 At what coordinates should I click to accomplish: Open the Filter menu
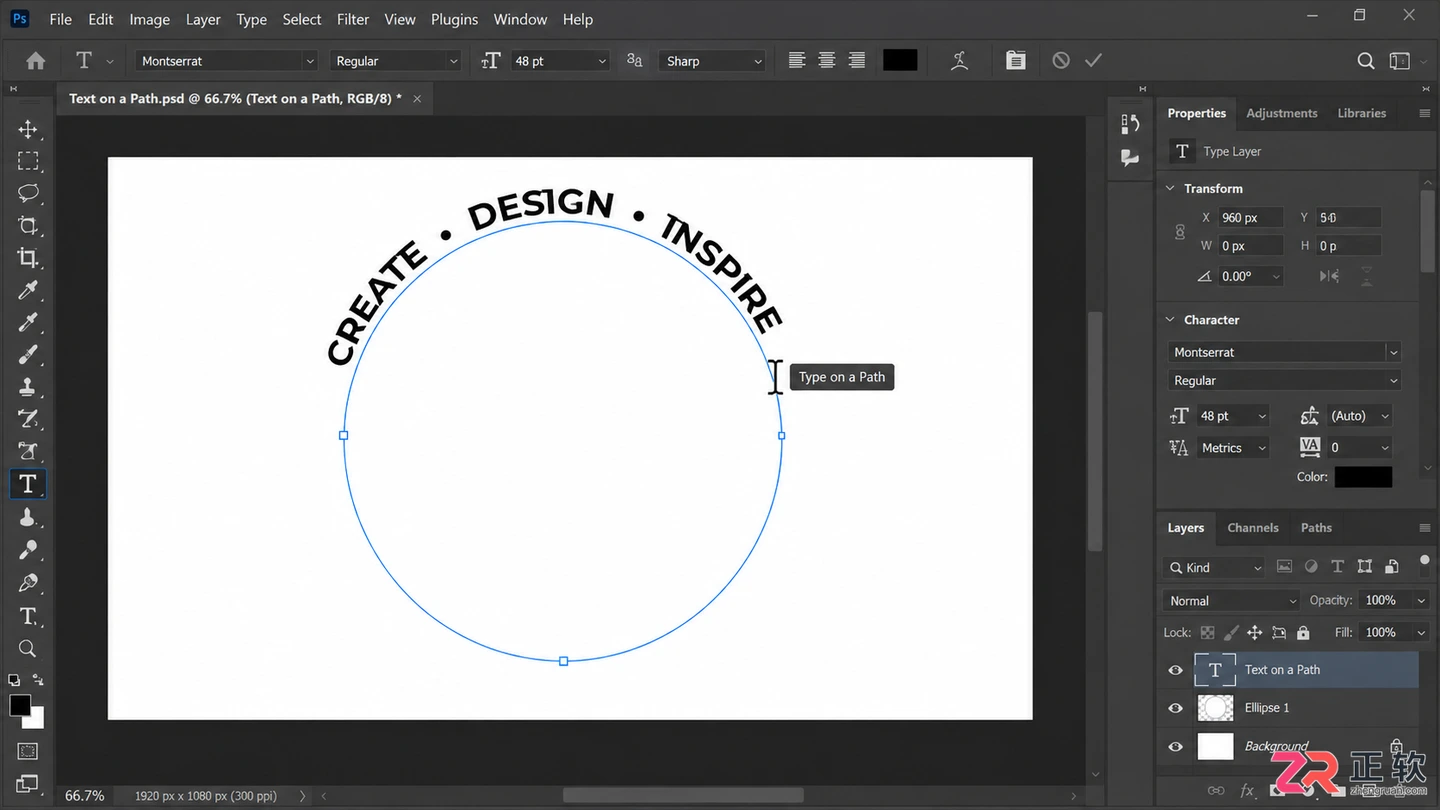[353, 19]
